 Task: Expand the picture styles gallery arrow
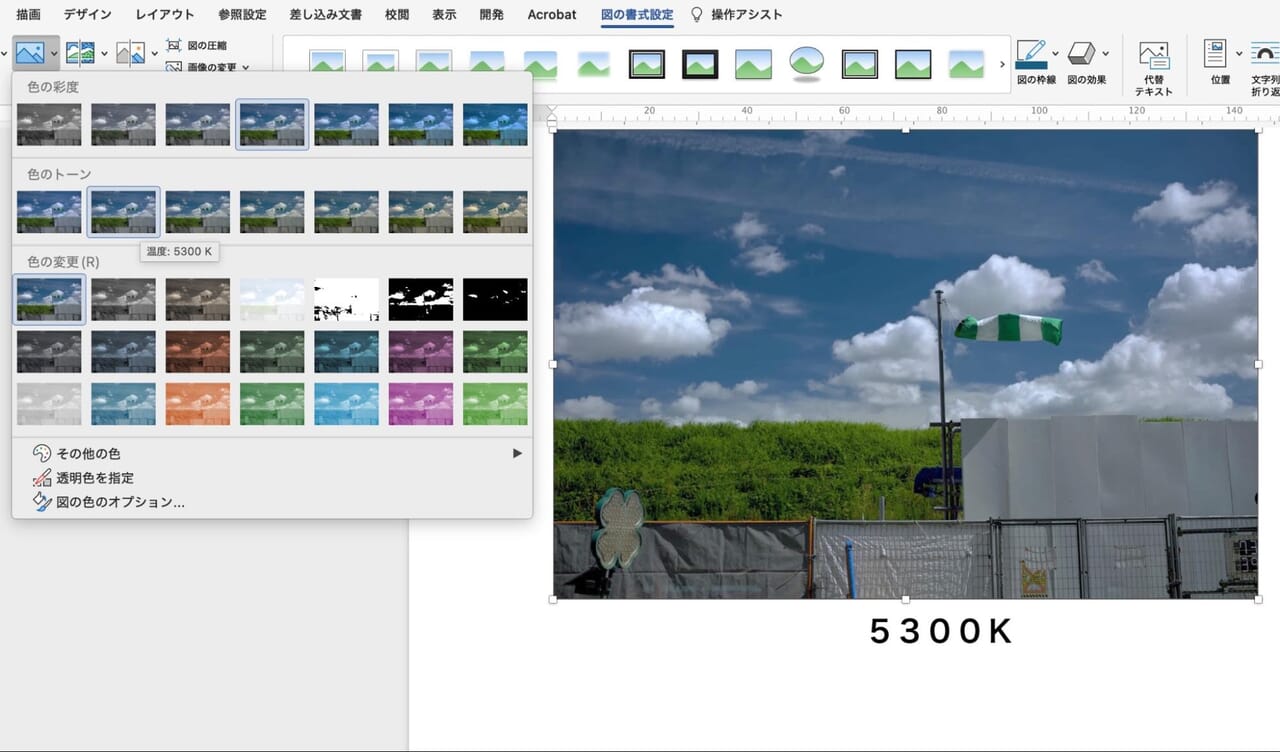point(1002,65)
